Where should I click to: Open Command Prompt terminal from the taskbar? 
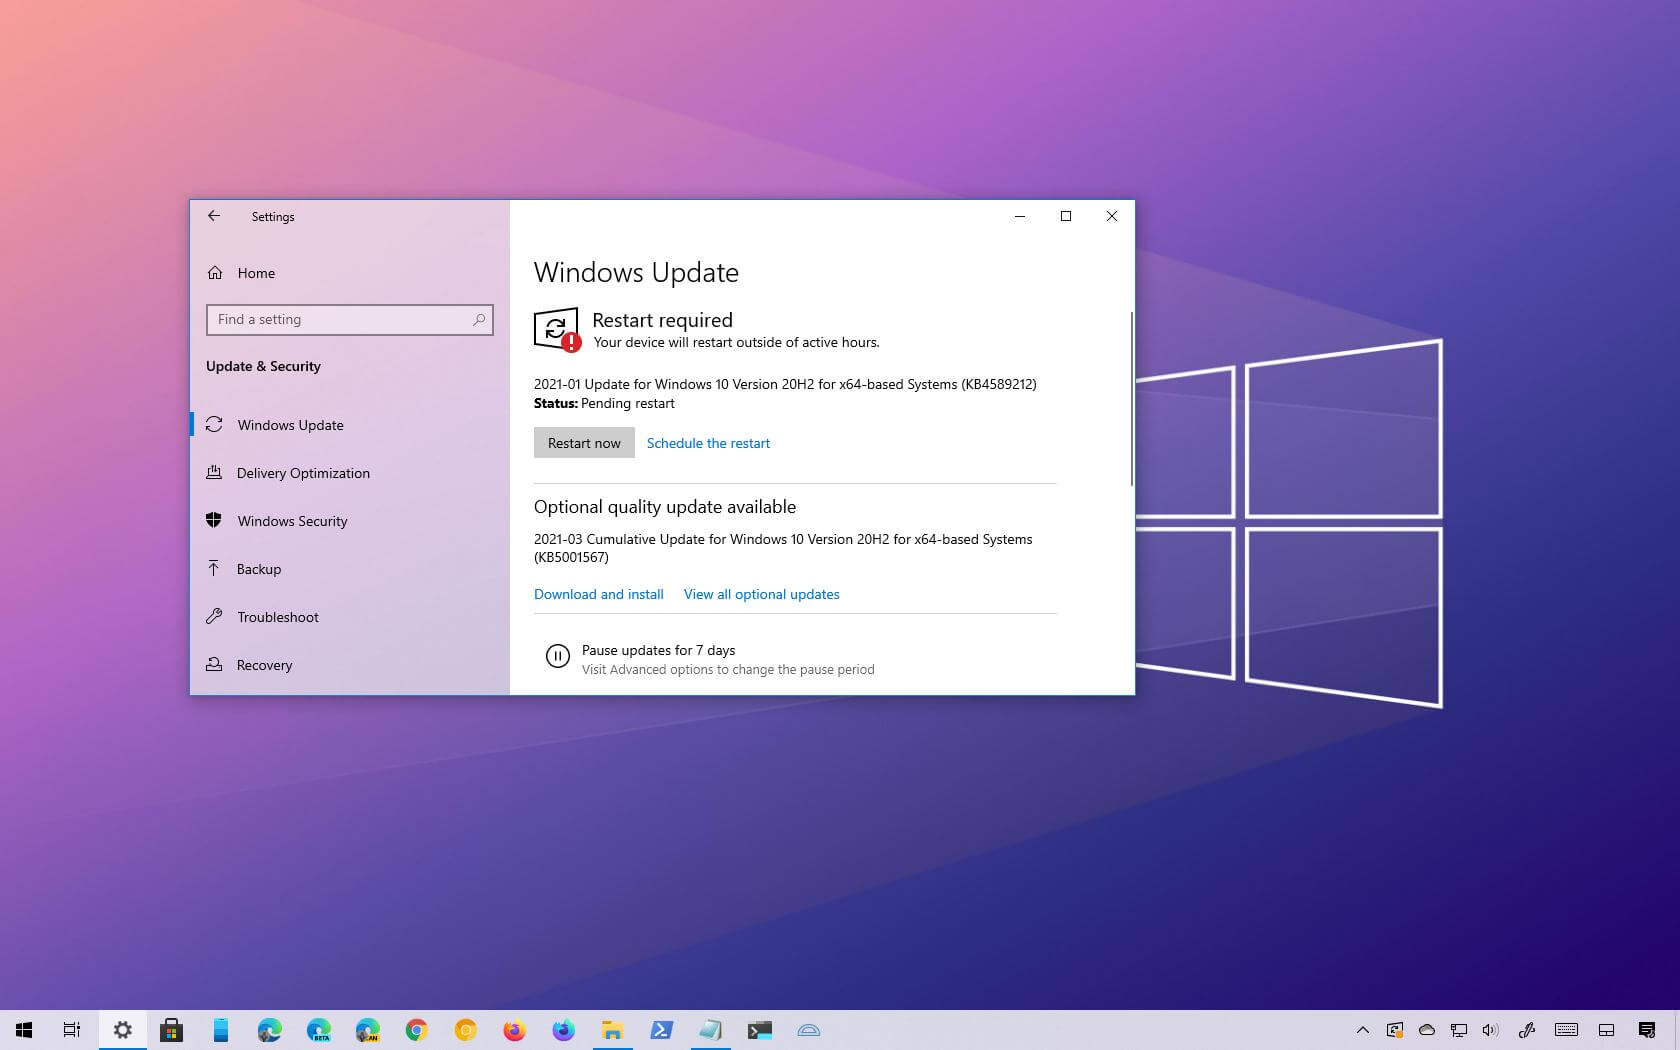click(759, 1030)
